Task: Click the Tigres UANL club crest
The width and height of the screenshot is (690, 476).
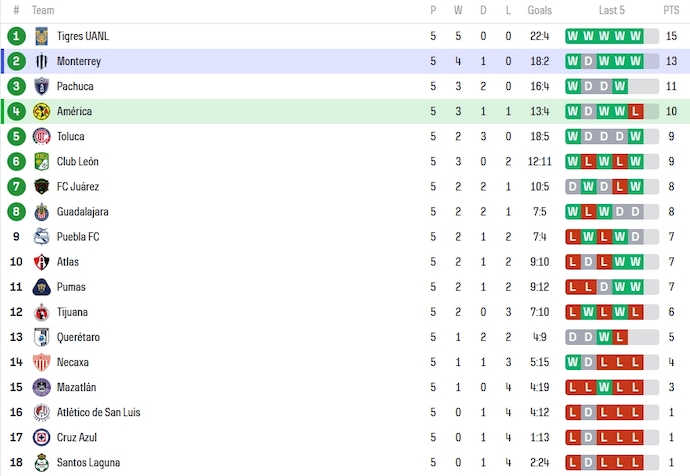Action: click(x=41, y=36)
